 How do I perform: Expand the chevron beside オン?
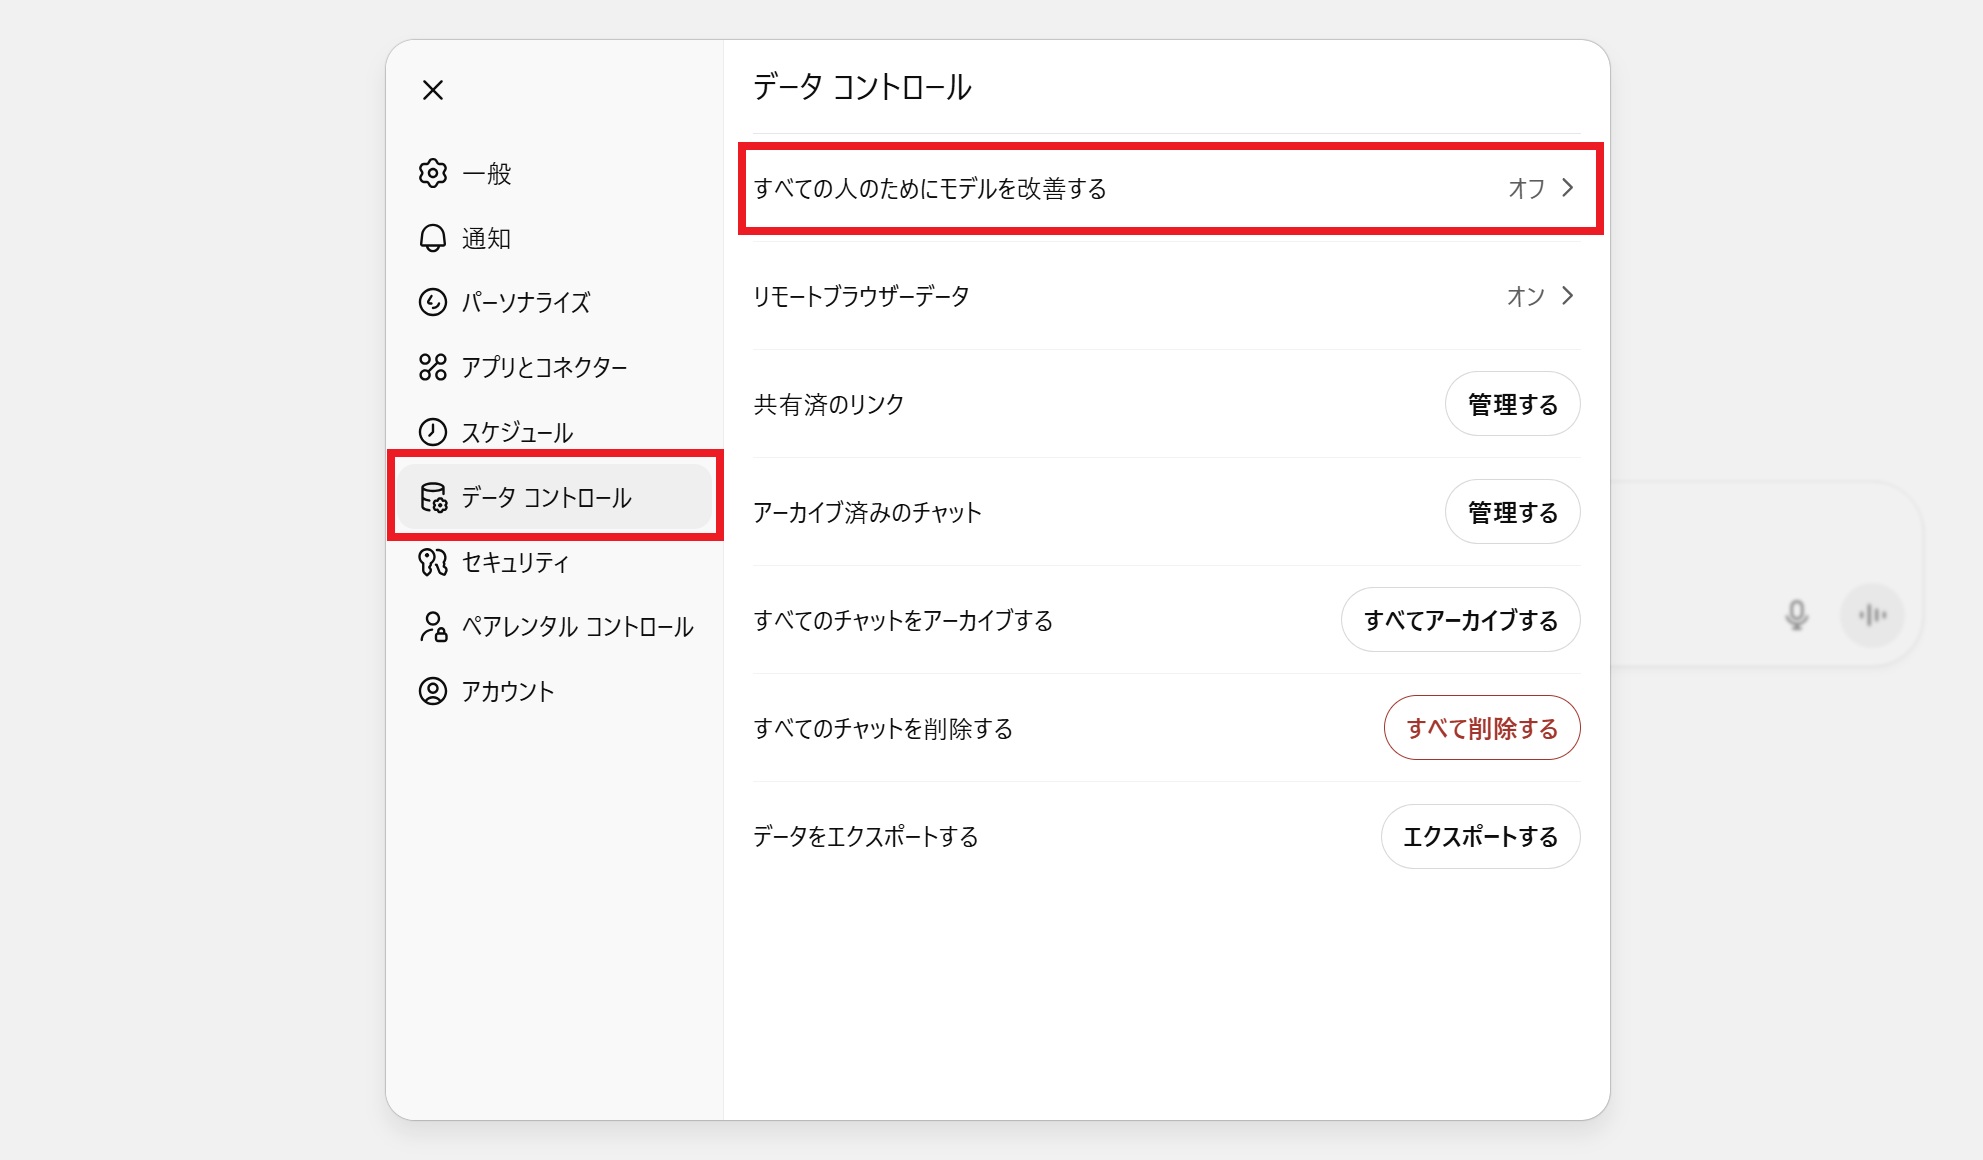(1567, 296)
